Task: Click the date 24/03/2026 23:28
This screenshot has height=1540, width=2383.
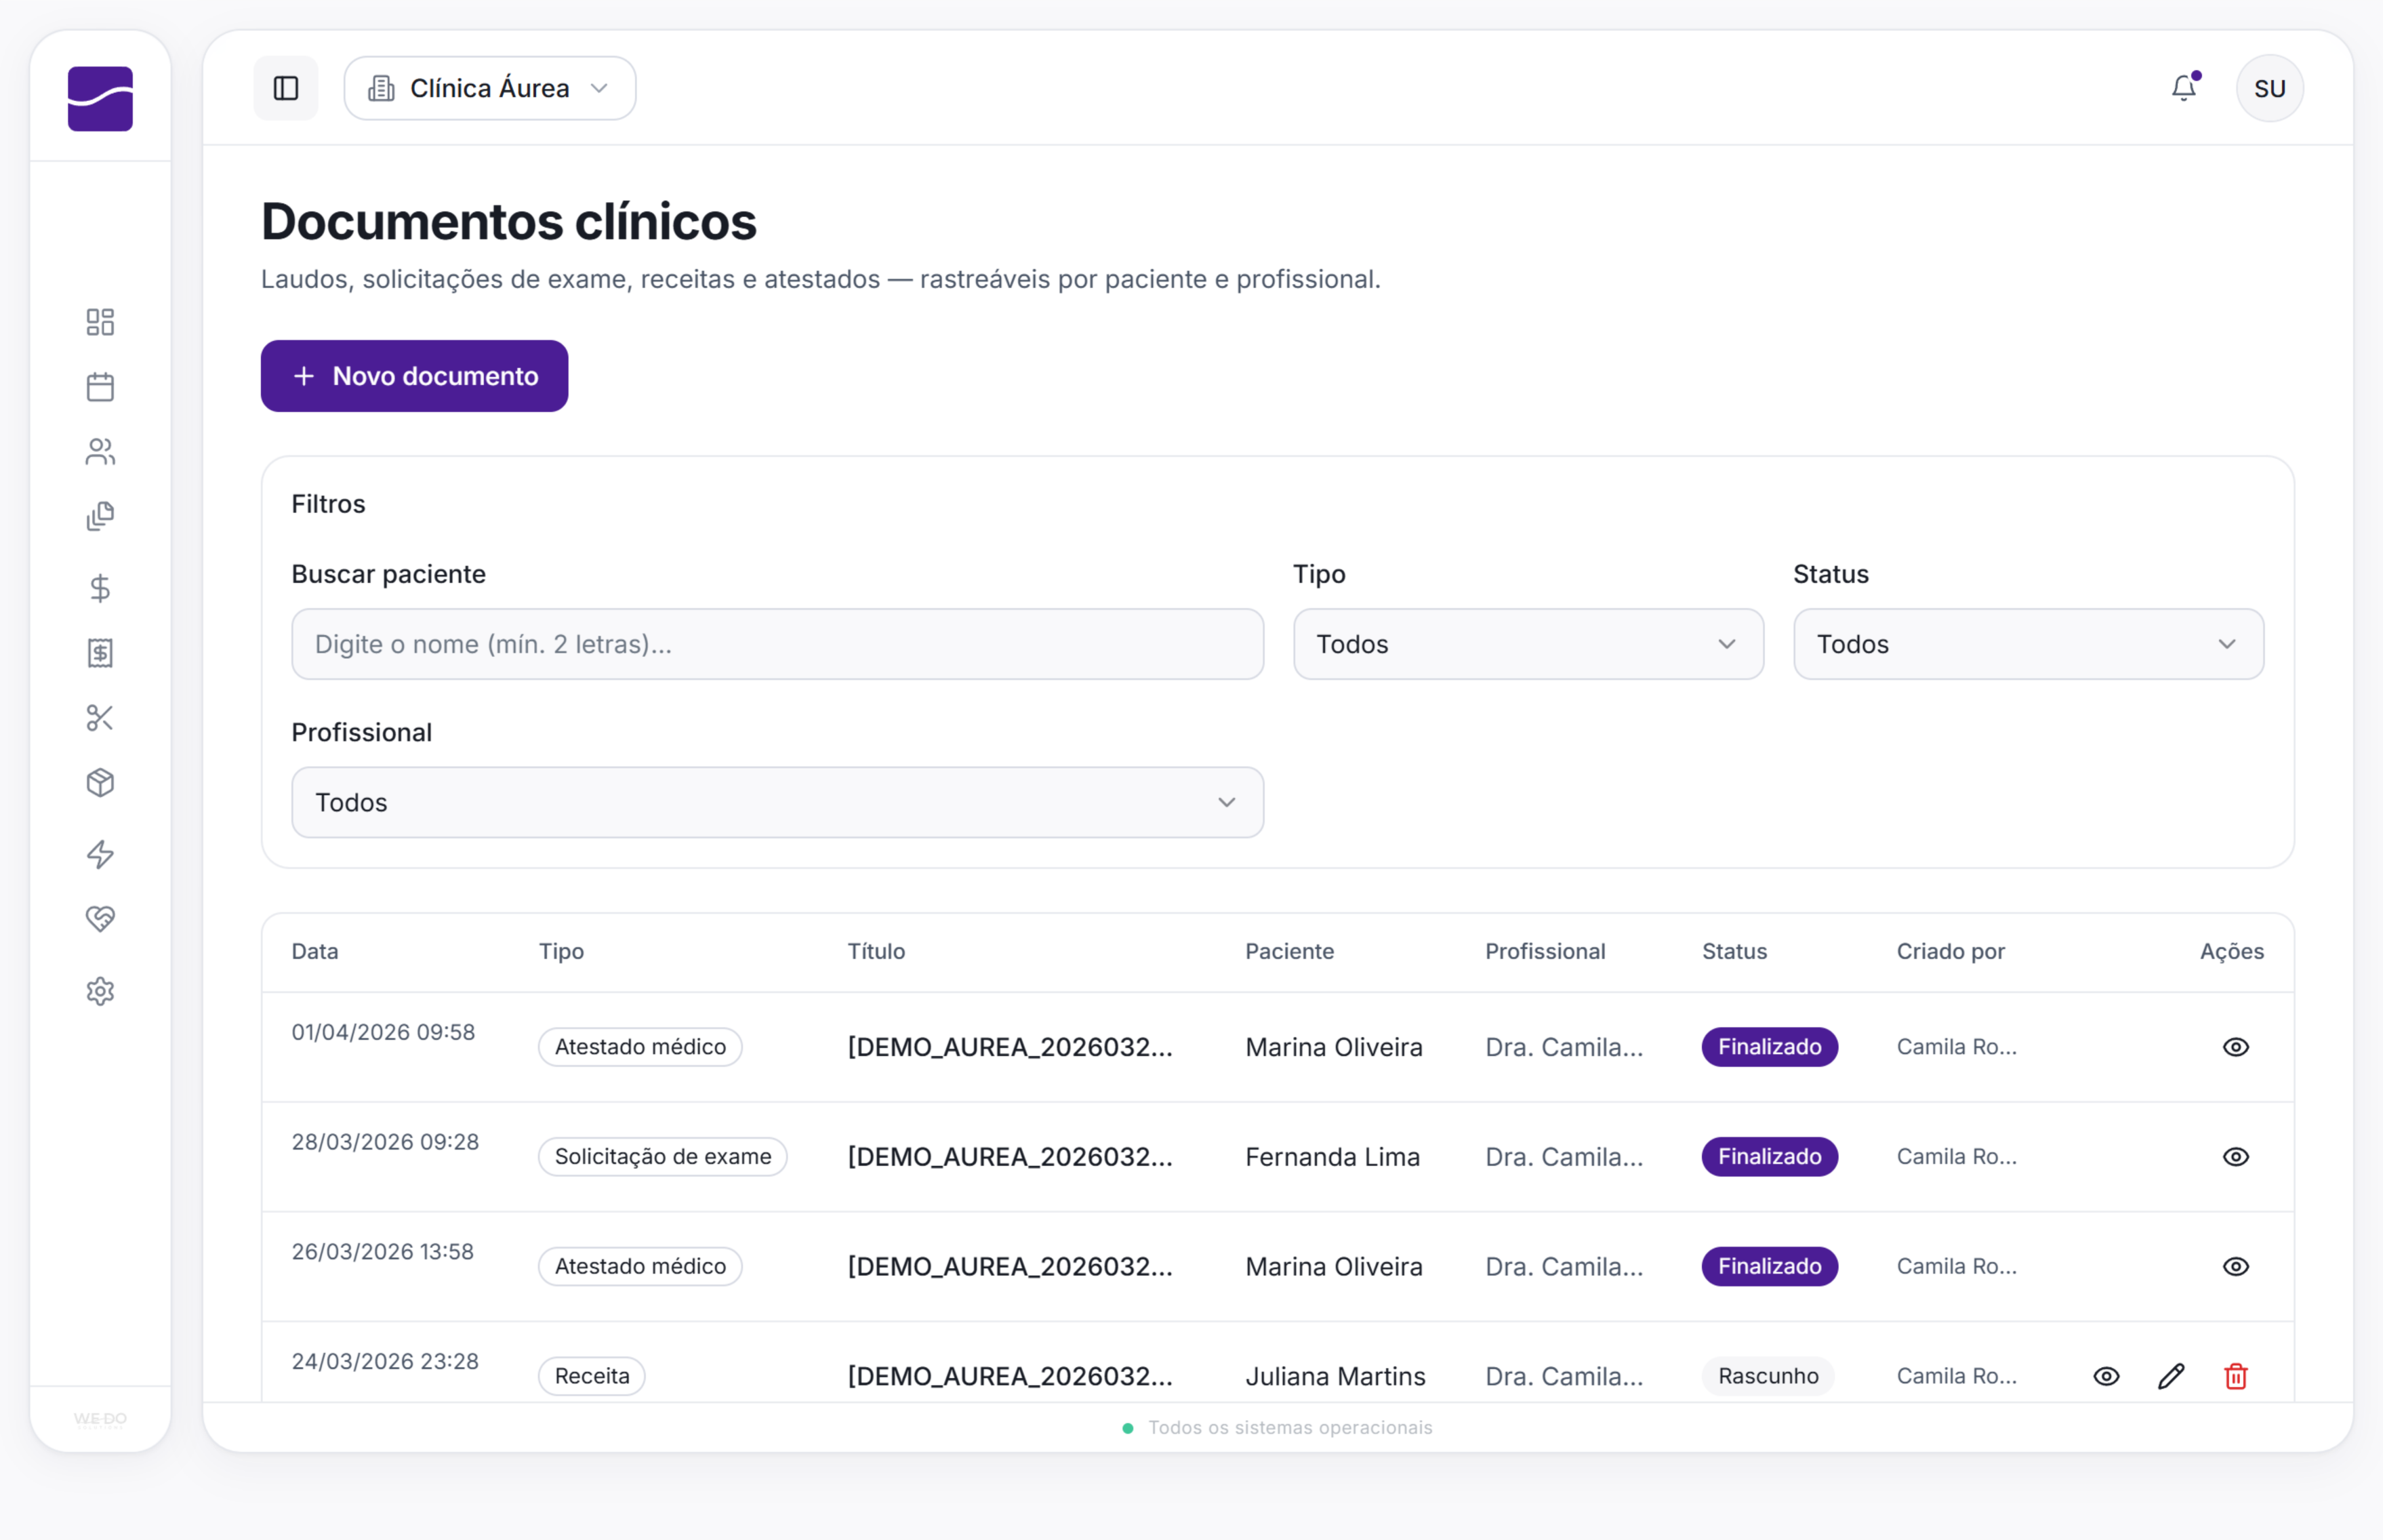Action: [x=385, y=1361]
